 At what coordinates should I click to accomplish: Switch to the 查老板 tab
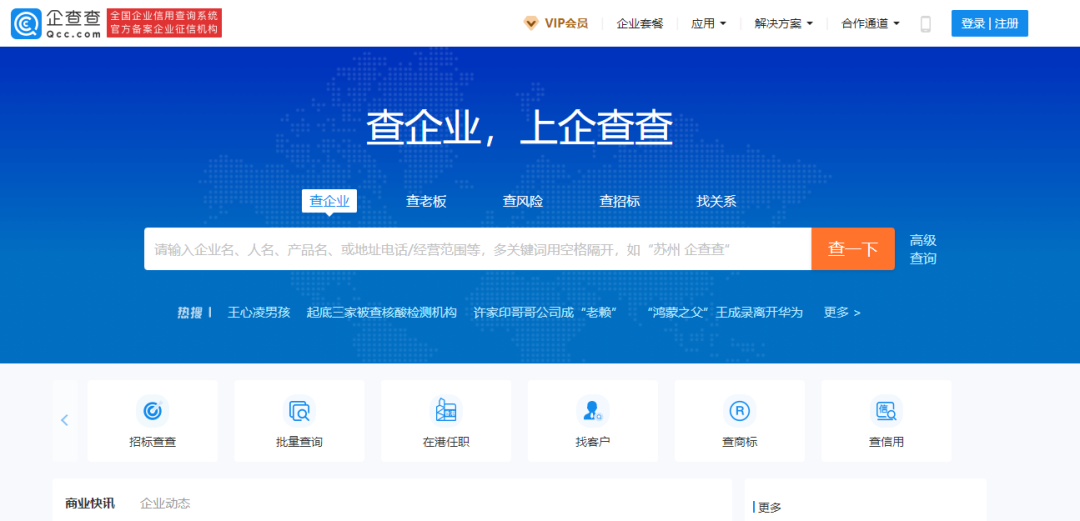pos(426,201)
